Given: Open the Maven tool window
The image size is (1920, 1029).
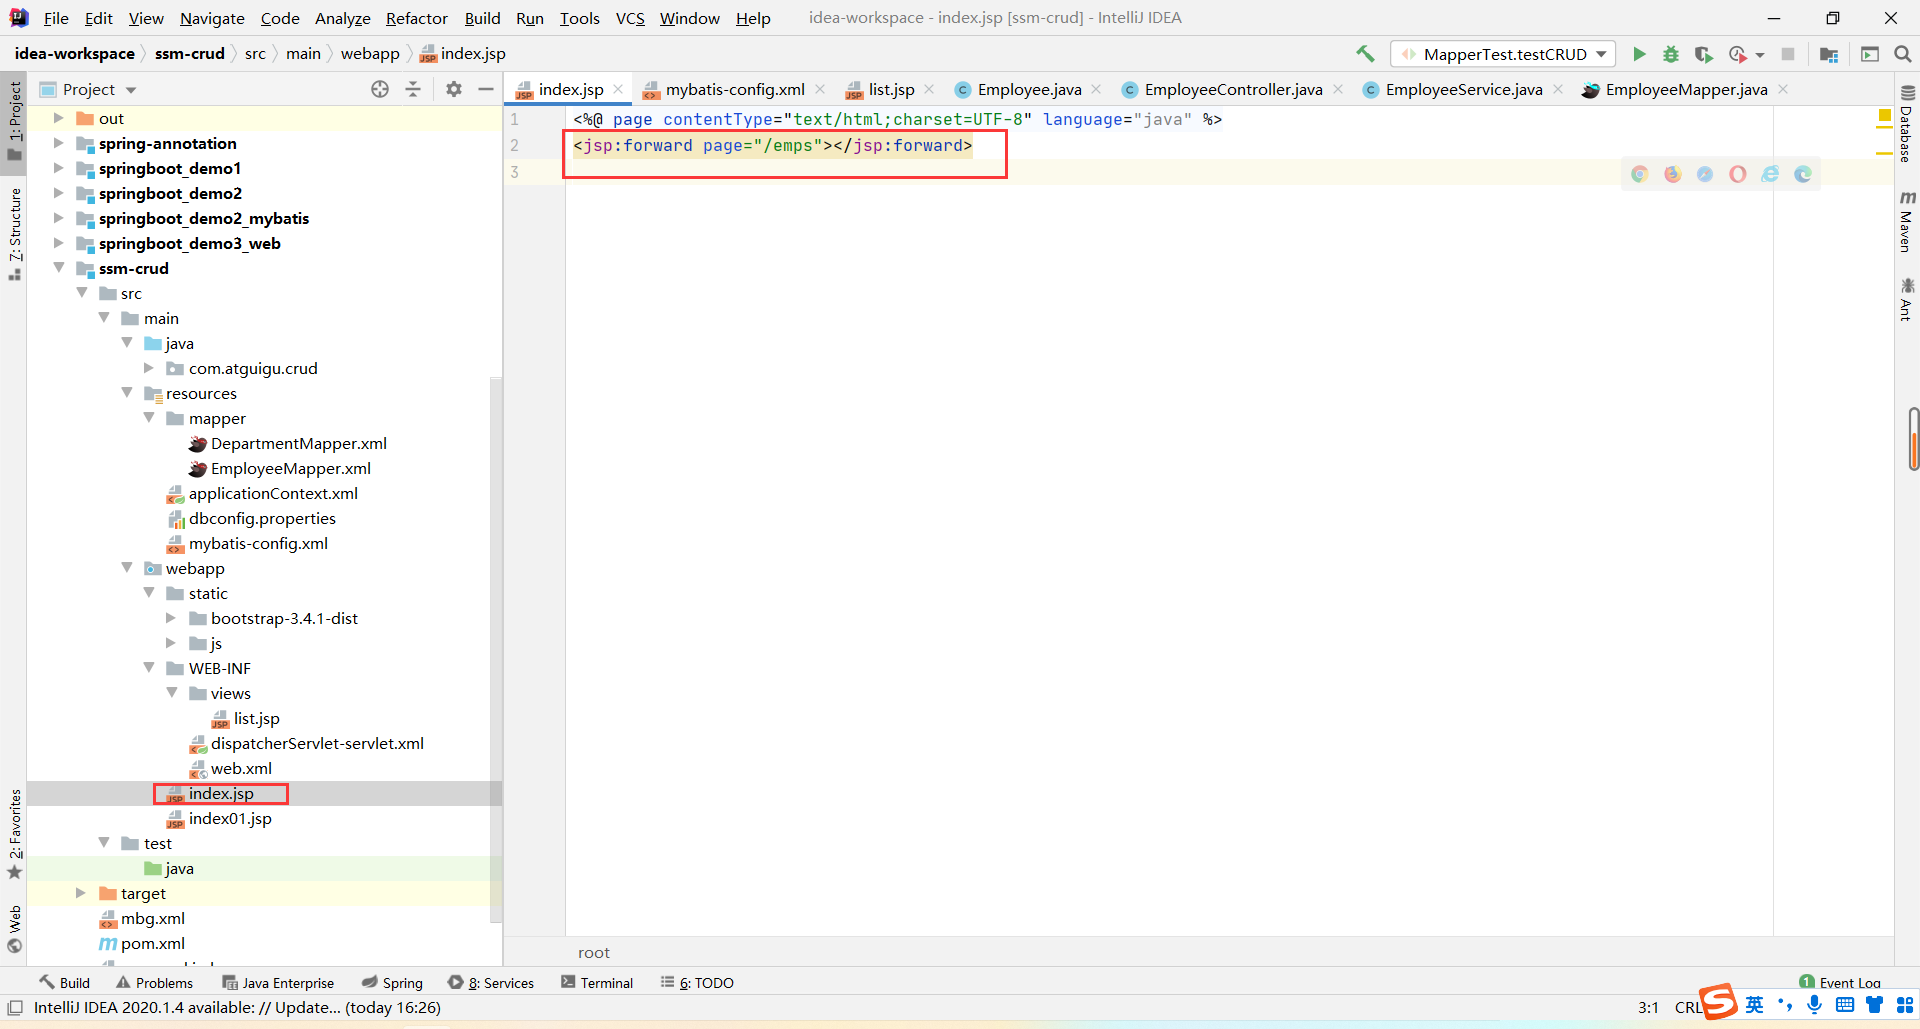Looking at the screenshot, I should click(x=1907, y=220).
